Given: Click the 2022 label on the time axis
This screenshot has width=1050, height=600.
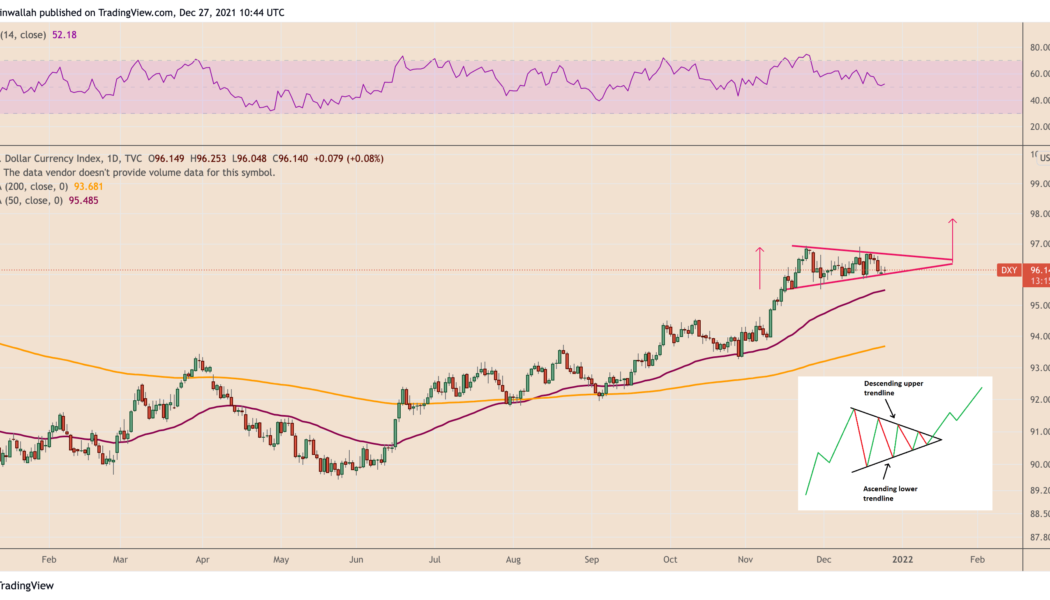Looking at the screenshot, I should coord(900,563).
